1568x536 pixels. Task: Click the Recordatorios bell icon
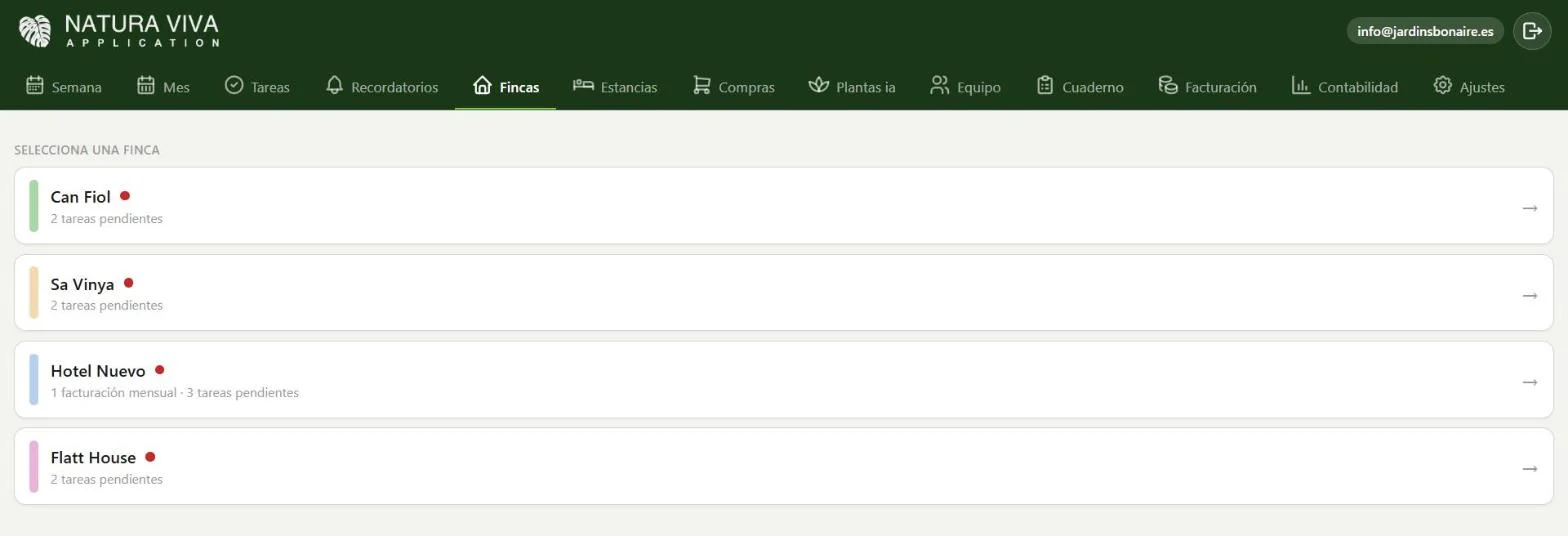[x=335, y=85]
